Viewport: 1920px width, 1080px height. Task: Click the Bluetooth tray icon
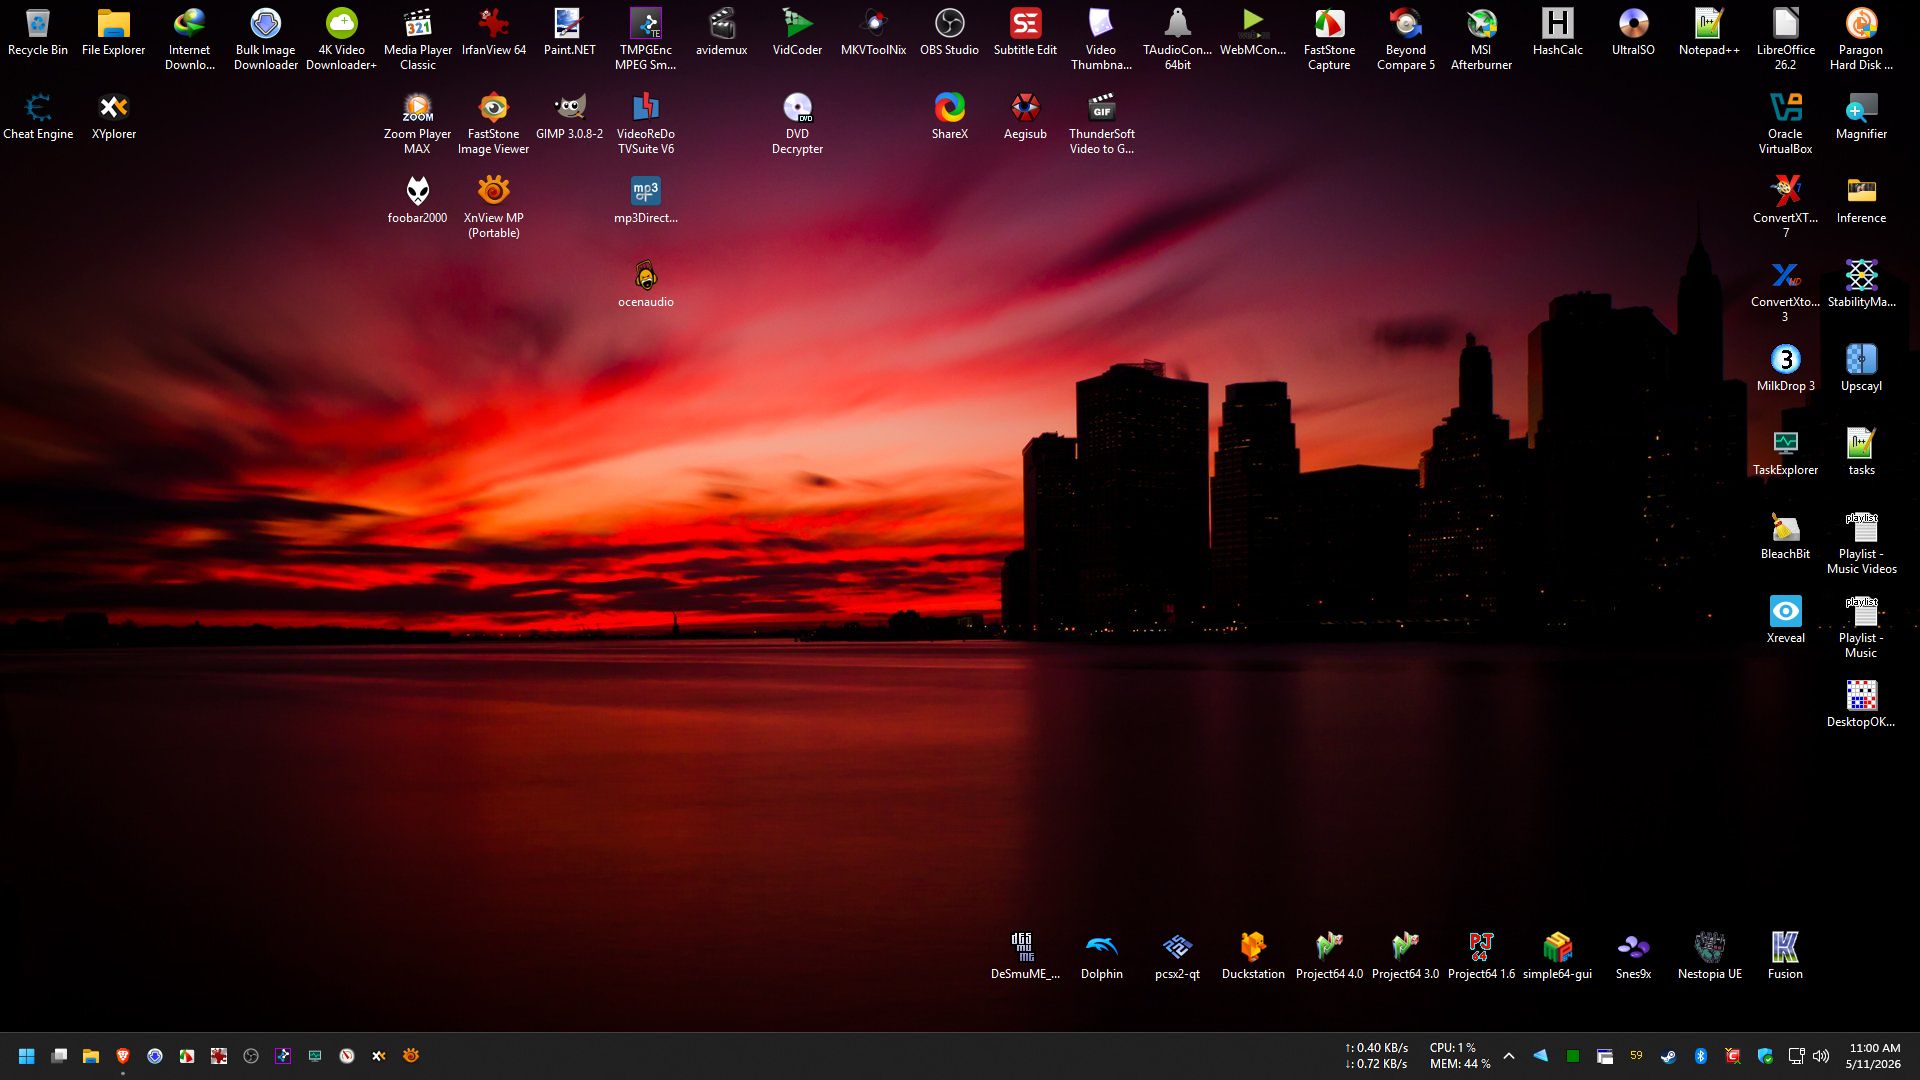[1700, 1056]
